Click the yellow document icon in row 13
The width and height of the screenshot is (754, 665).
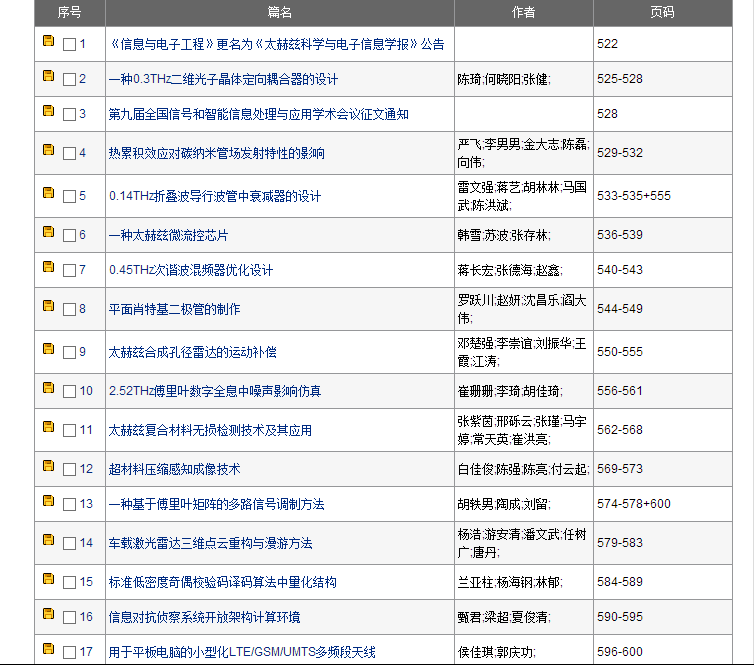(48, 500)
